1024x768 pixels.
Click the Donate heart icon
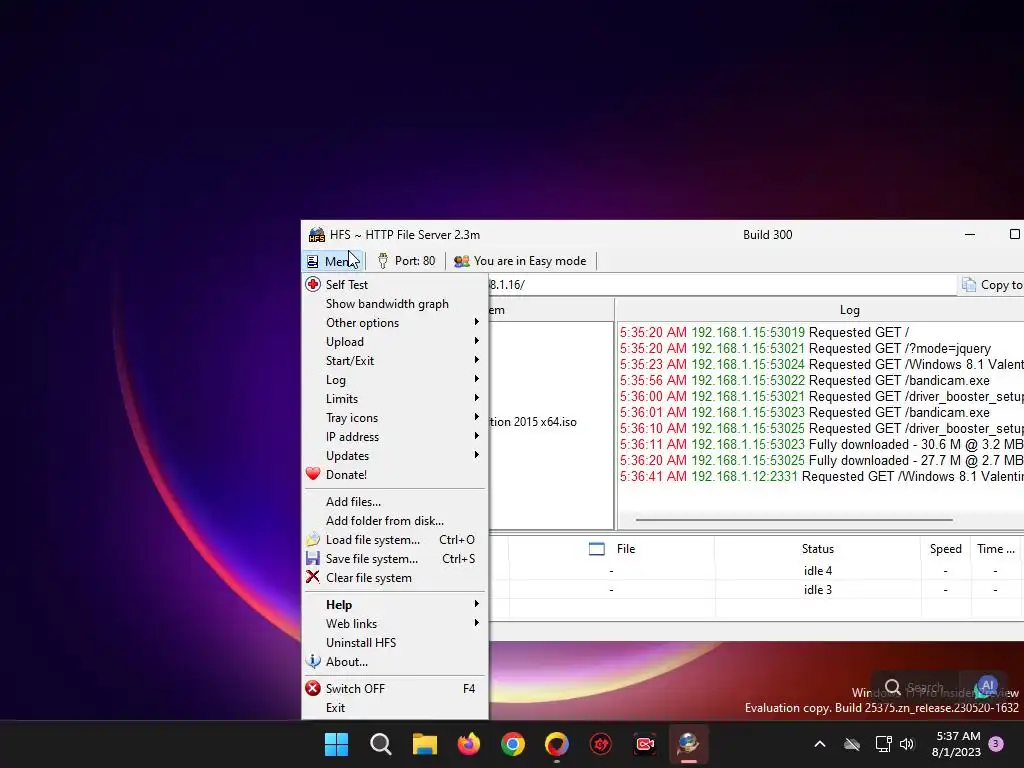coord(313,474)
